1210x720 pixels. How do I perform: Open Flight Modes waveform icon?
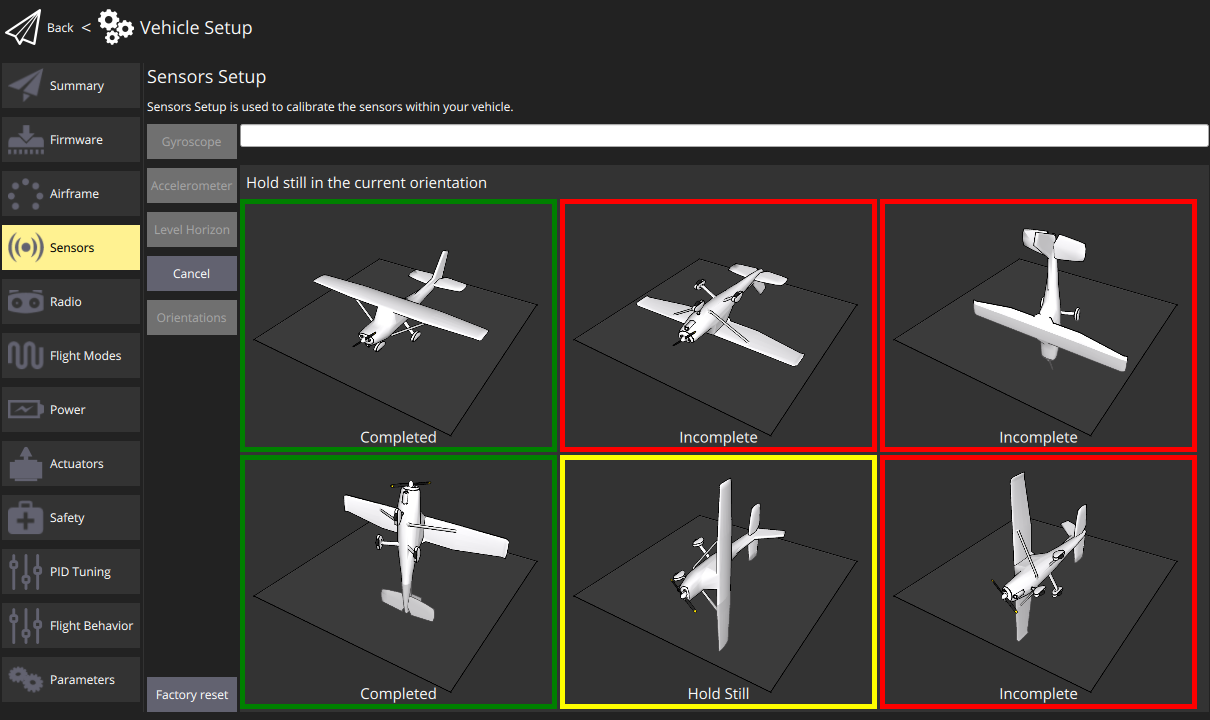tap(25, 356)
